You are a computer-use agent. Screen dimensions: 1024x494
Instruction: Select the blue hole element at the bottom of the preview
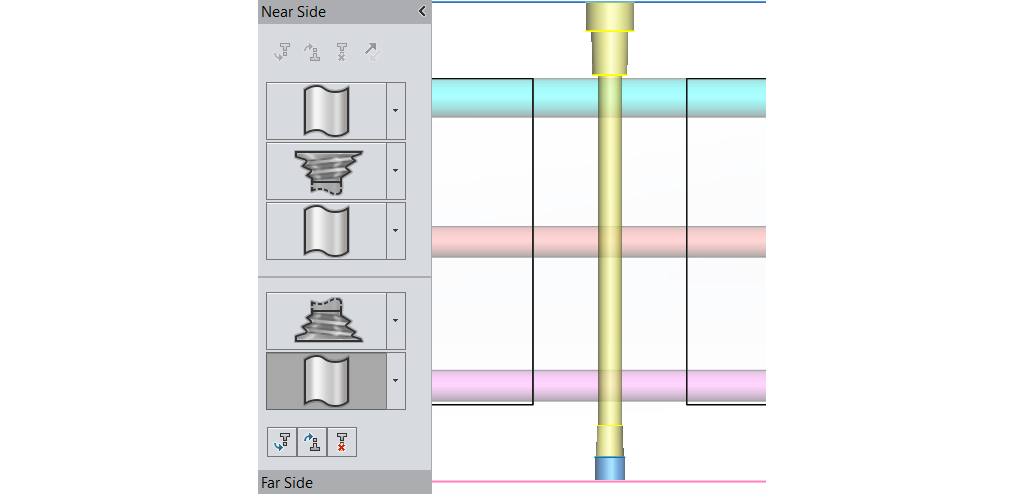[x=610, y=469]
